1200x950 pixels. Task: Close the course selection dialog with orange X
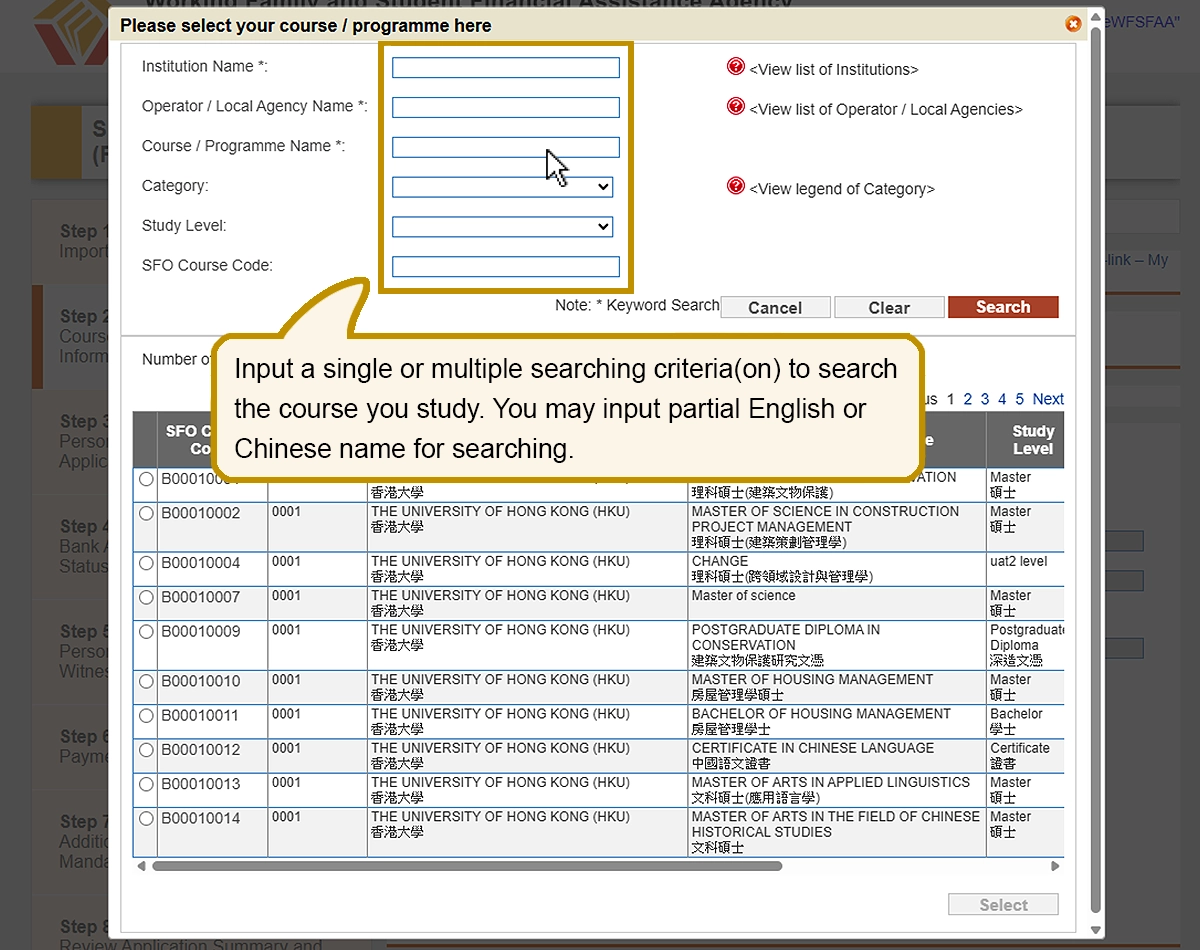click(x=1073, y=24)
